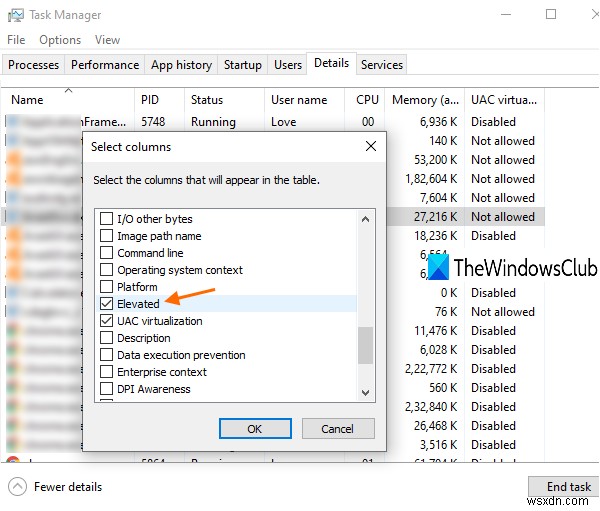This screenshot has height=511, width=600.
Task: Disable the UAC virtualization checkbox
Action: point(106,320)
